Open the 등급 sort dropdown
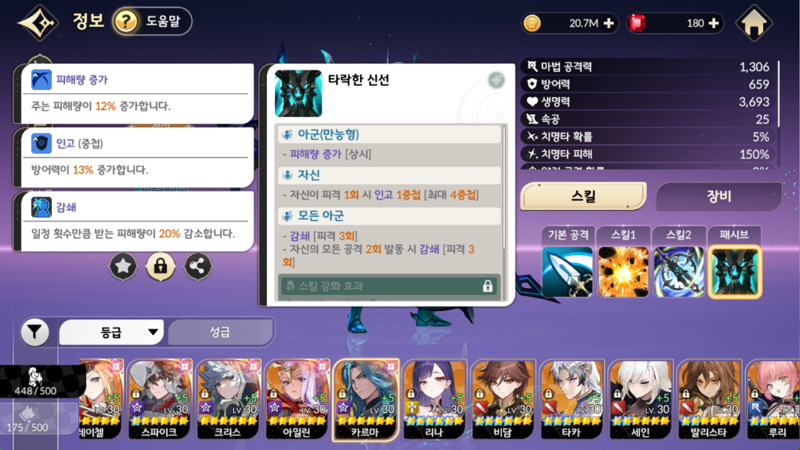Image resolution: width=800 pixels, height=450 pixels. (112, 332)
